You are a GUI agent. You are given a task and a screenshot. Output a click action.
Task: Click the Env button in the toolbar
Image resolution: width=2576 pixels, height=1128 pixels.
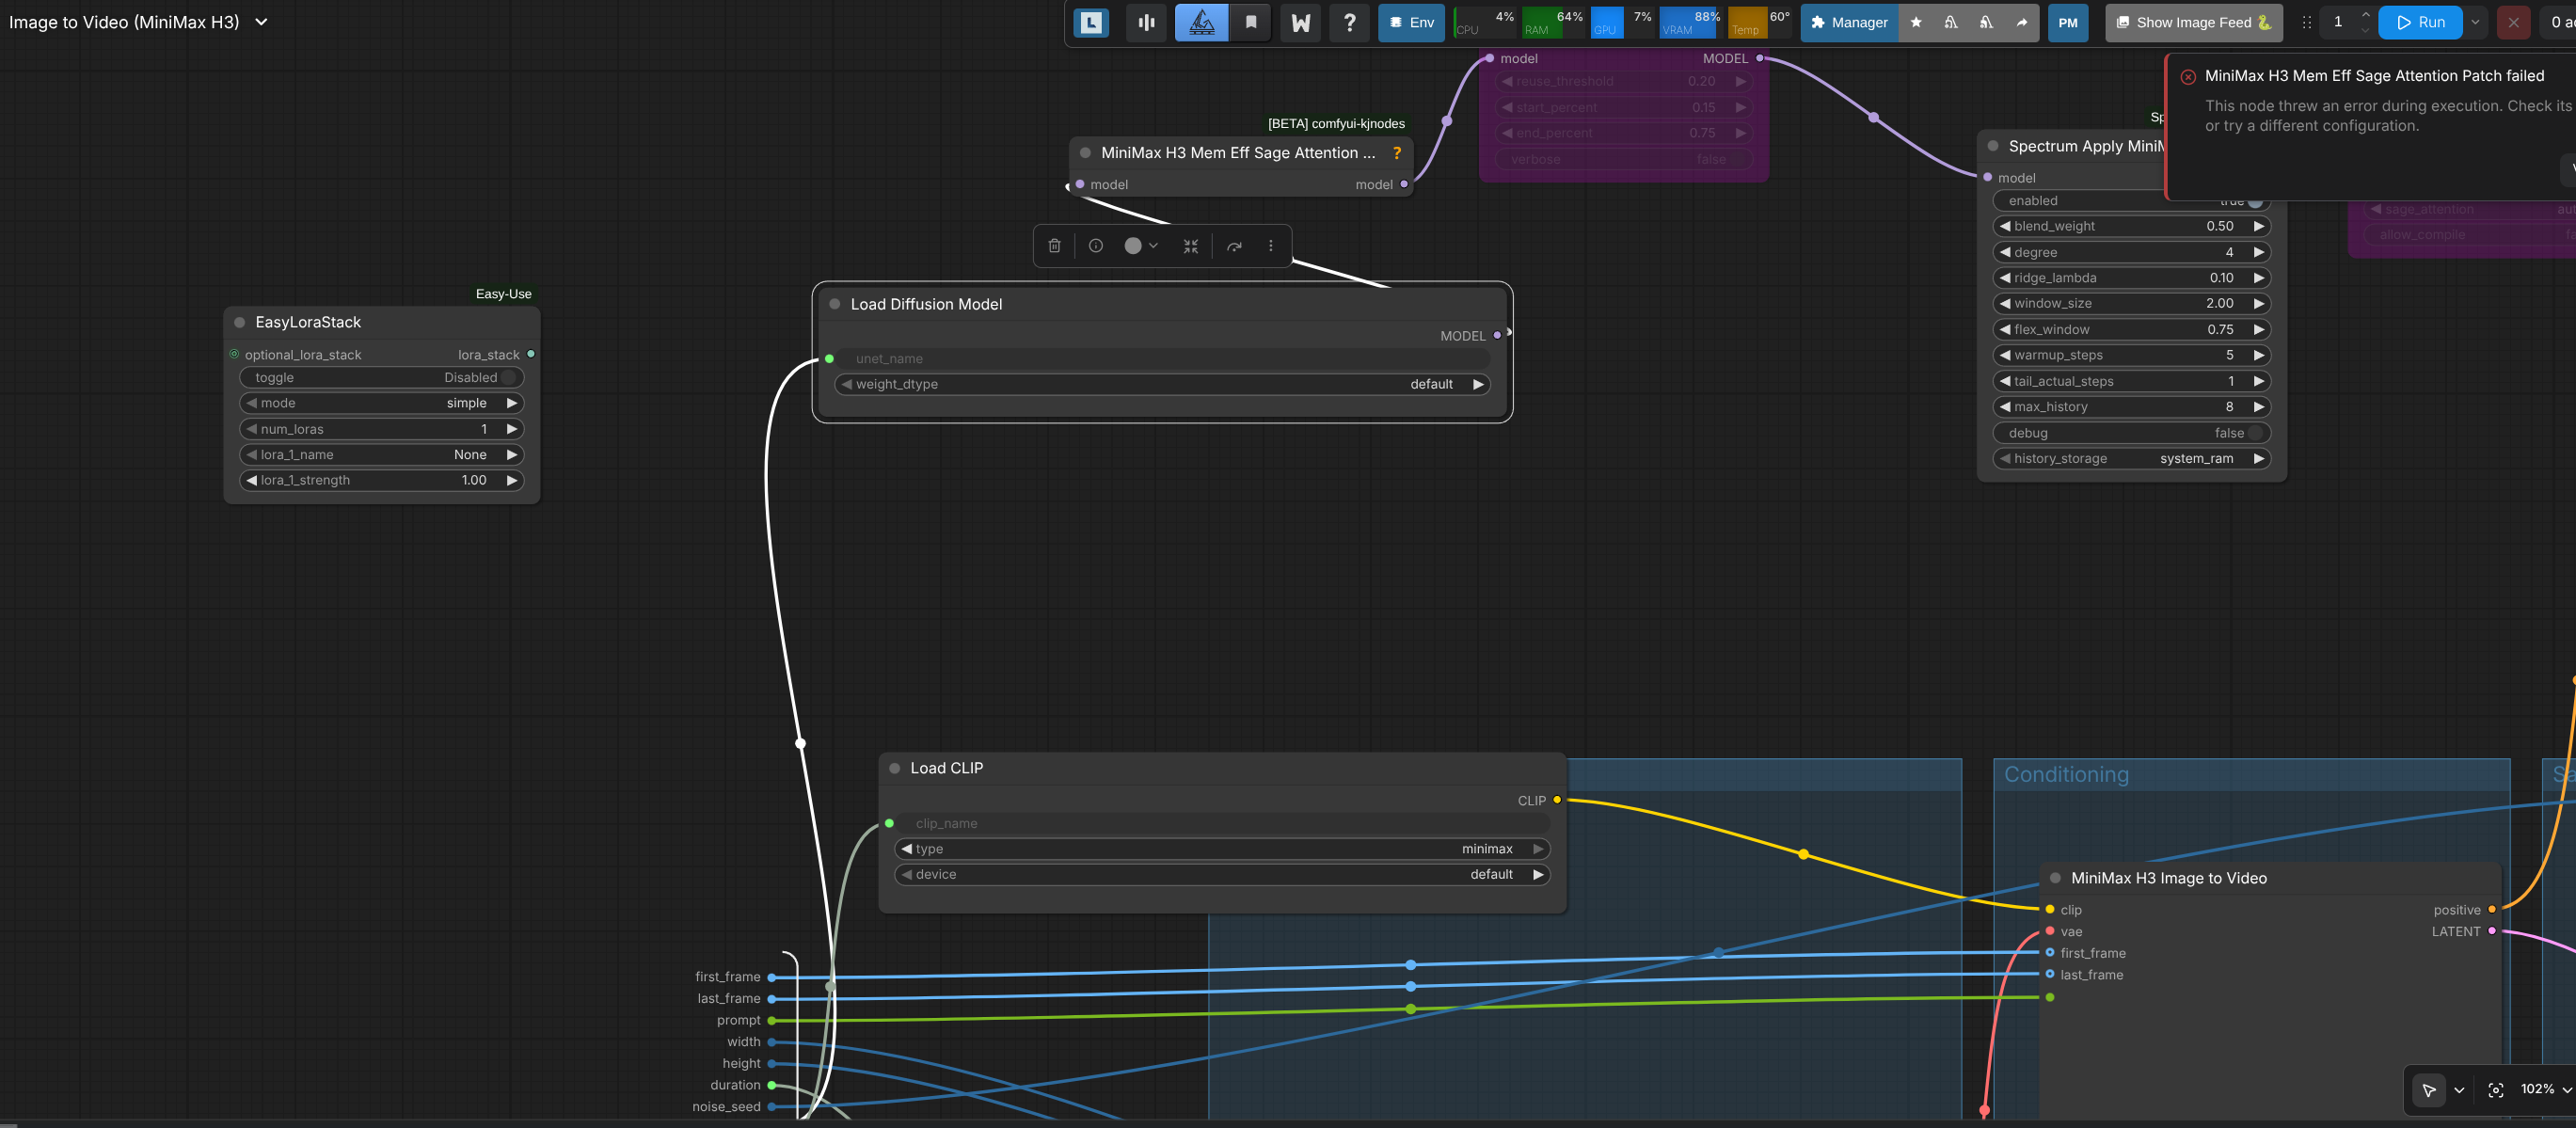(x=1411, y=22)
